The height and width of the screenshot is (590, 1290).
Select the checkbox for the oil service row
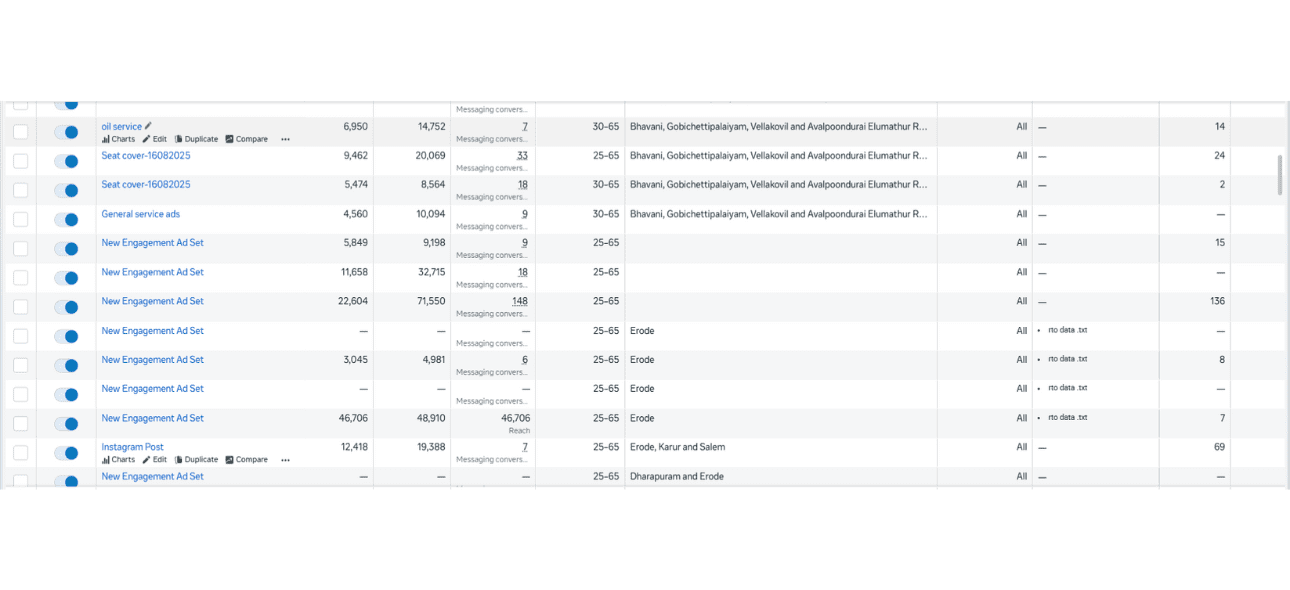pos(20,132)
